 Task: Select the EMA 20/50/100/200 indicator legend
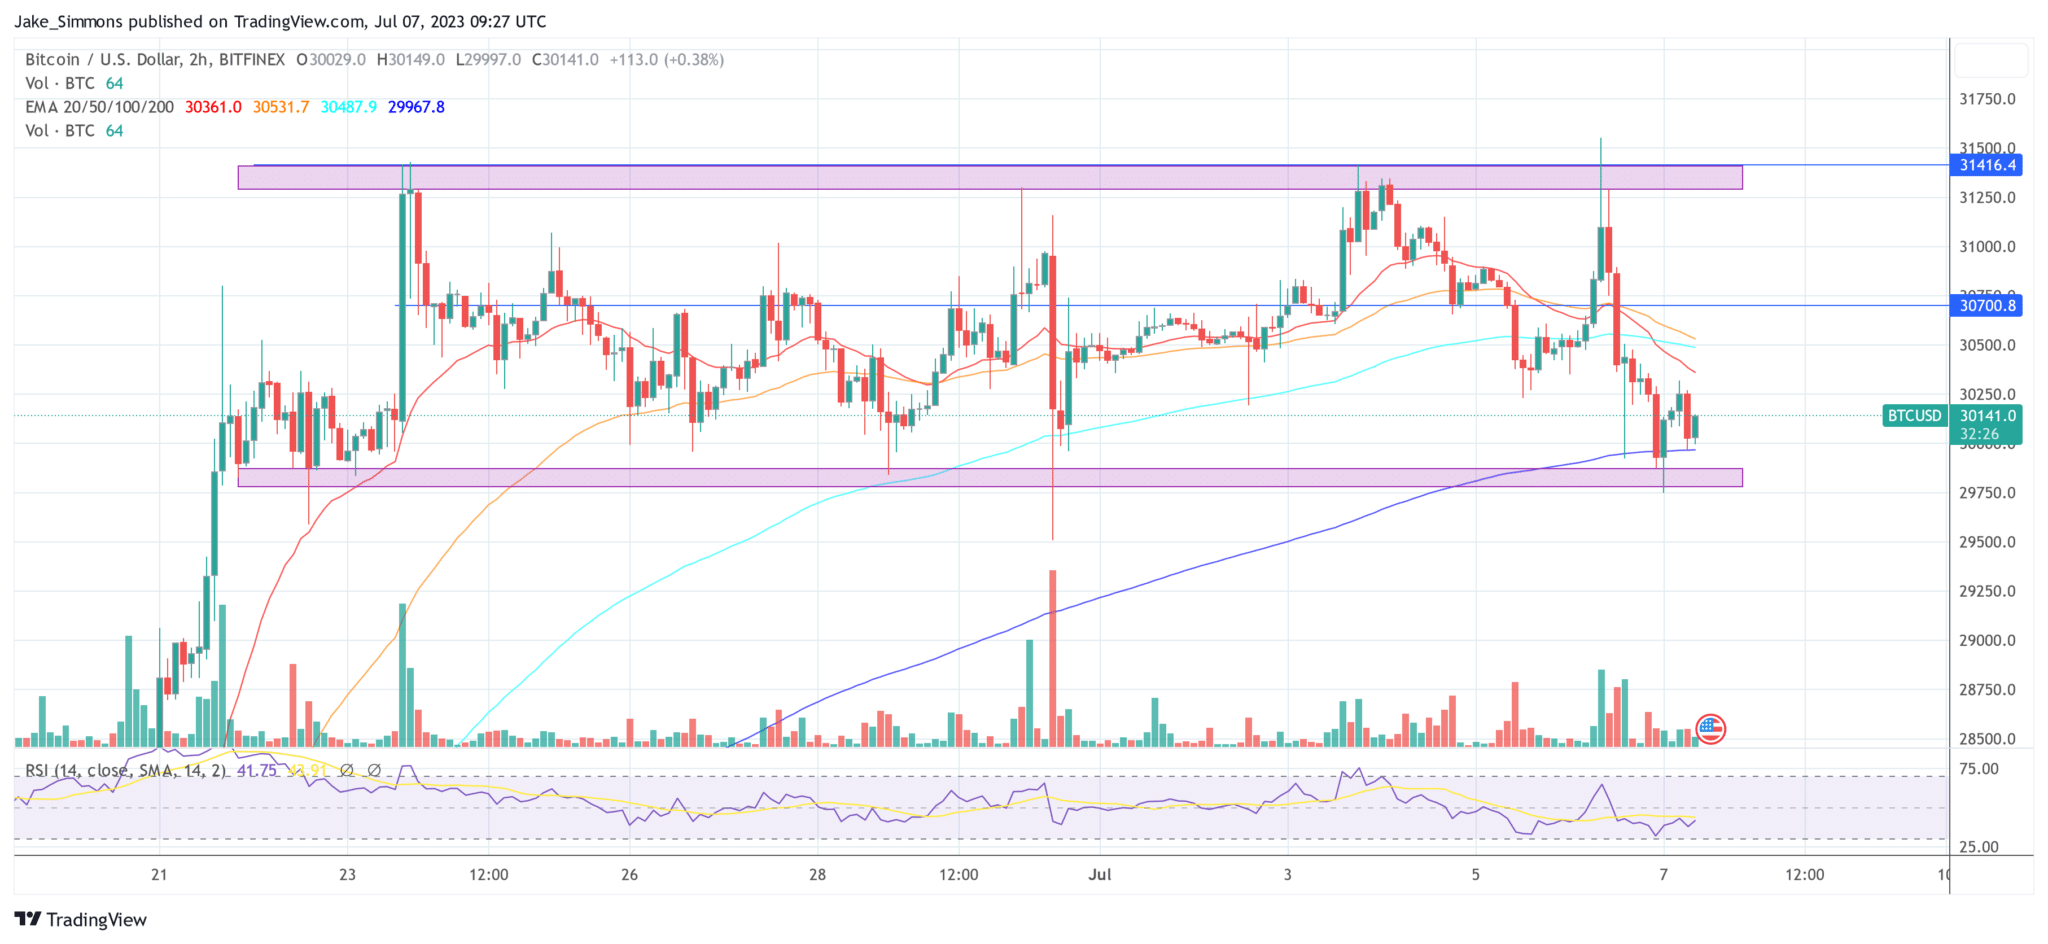pyautogui.click(x=99, y=107)
